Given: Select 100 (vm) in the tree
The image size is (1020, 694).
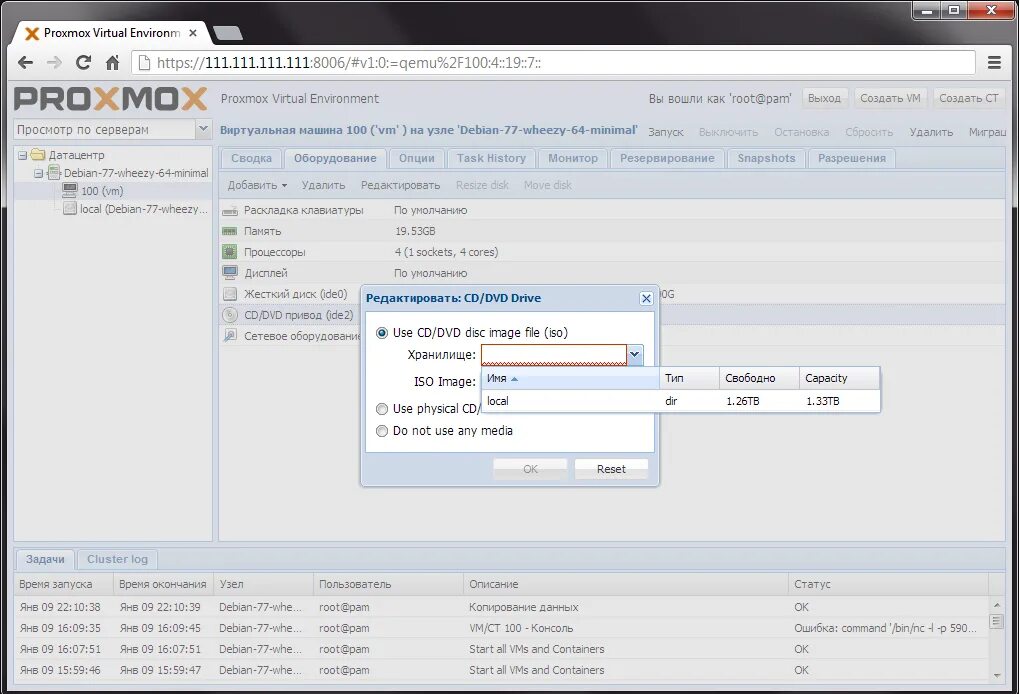Looking at the screenshot, I should (101, 191).
